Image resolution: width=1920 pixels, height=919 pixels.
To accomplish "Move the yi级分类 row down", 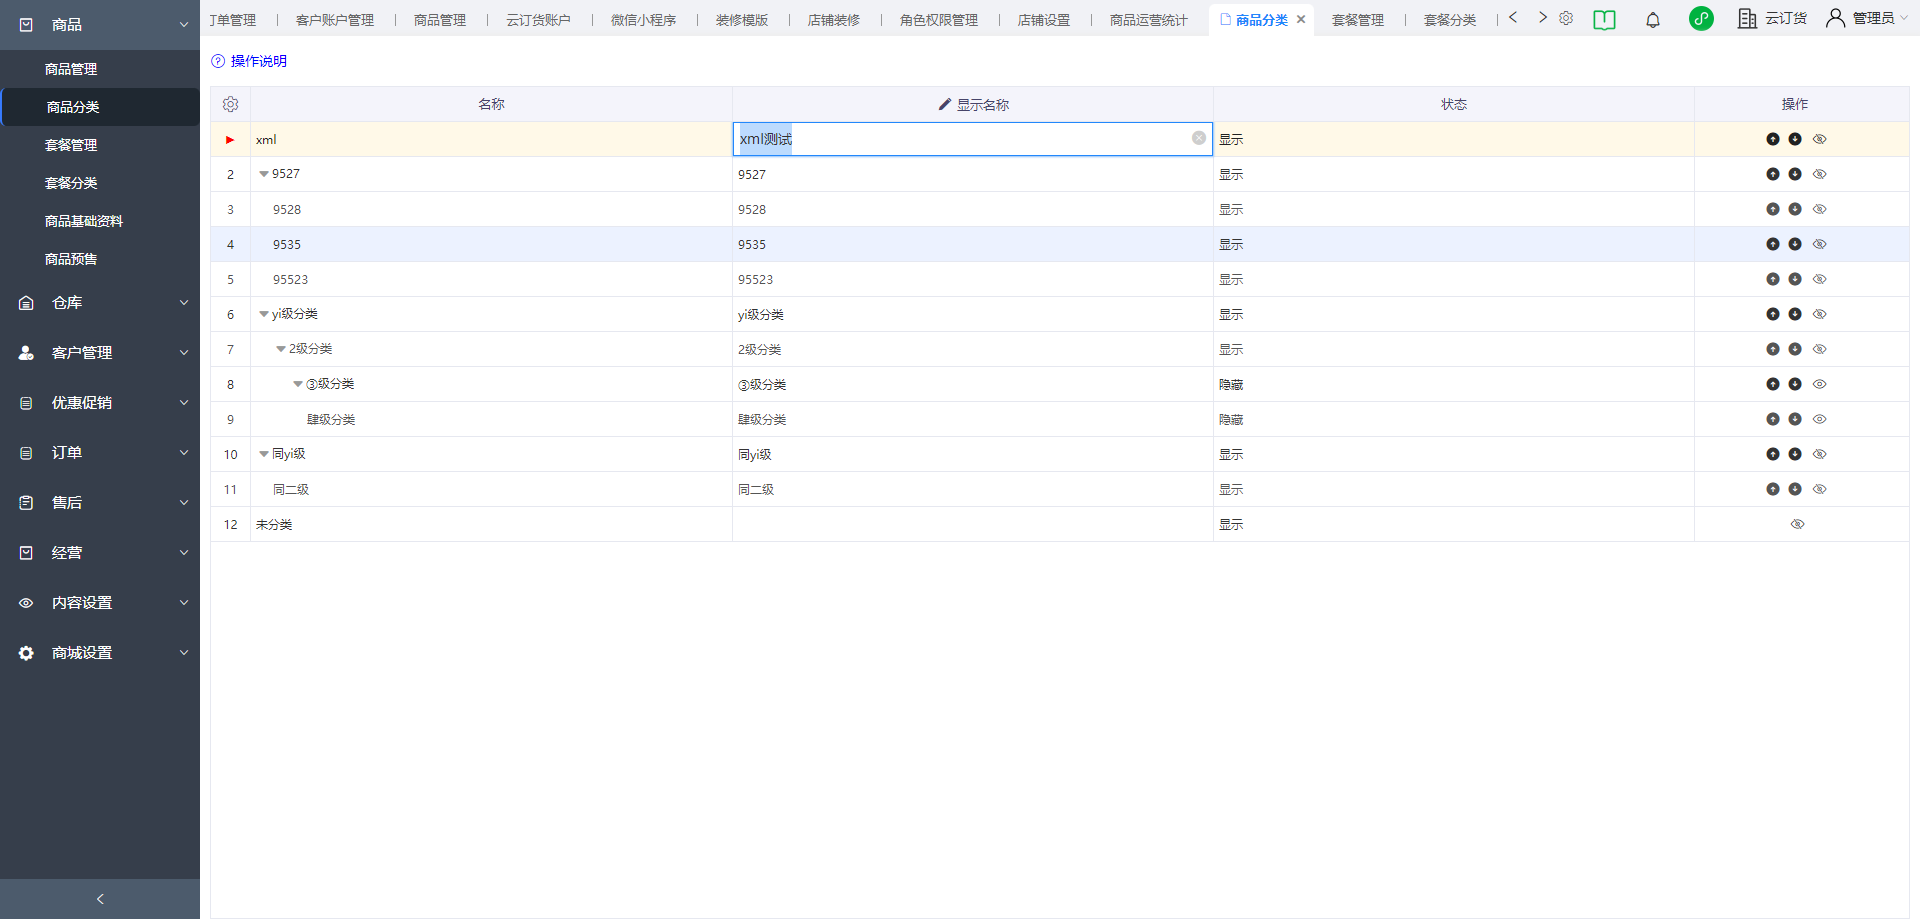I will click(1795, 314).
